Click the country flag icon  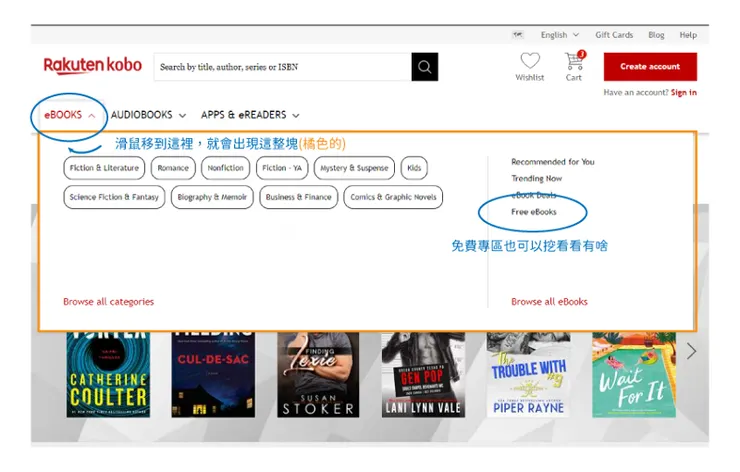[x=518, y=34]
